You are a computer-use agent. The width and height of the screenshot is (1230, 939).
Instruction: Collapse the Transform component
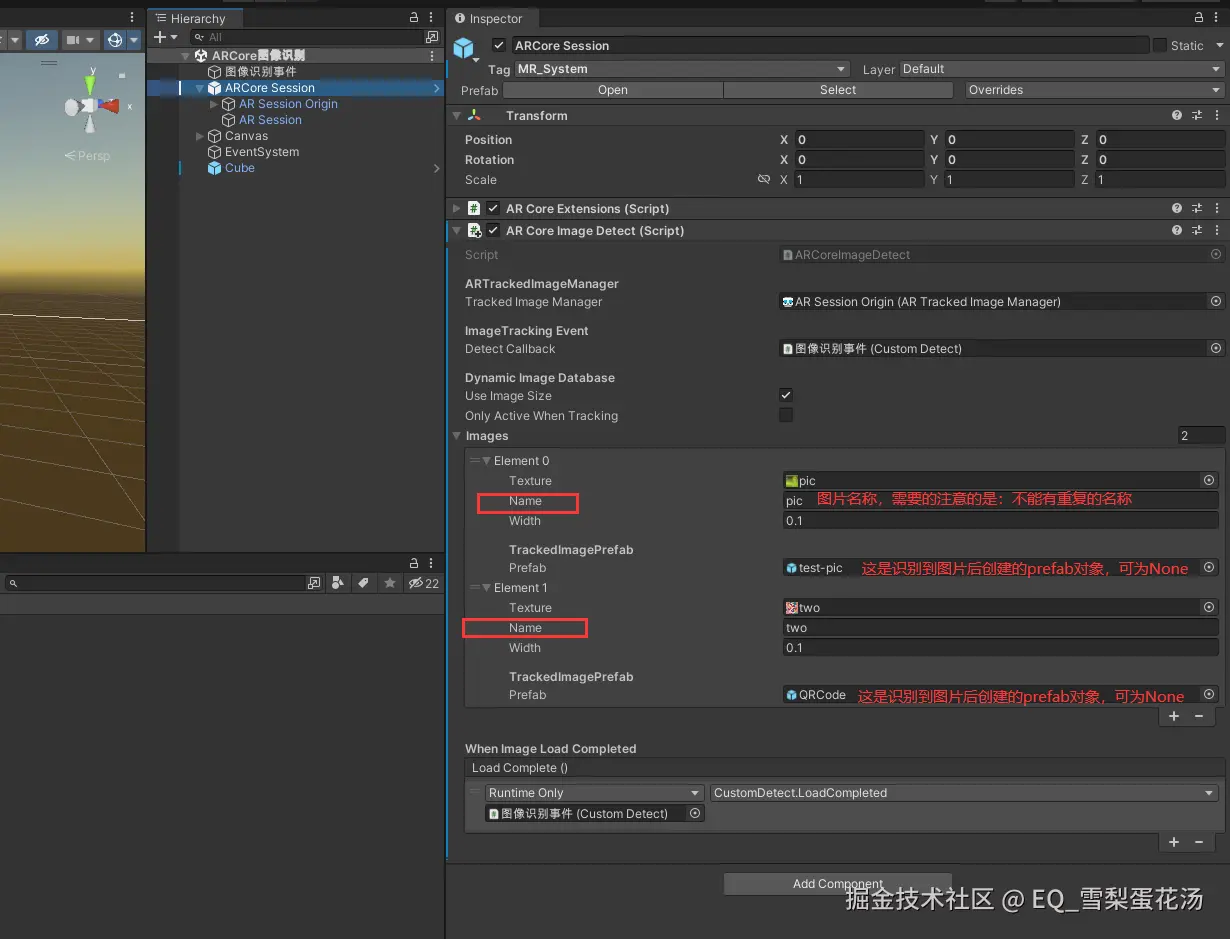[457, 116]
